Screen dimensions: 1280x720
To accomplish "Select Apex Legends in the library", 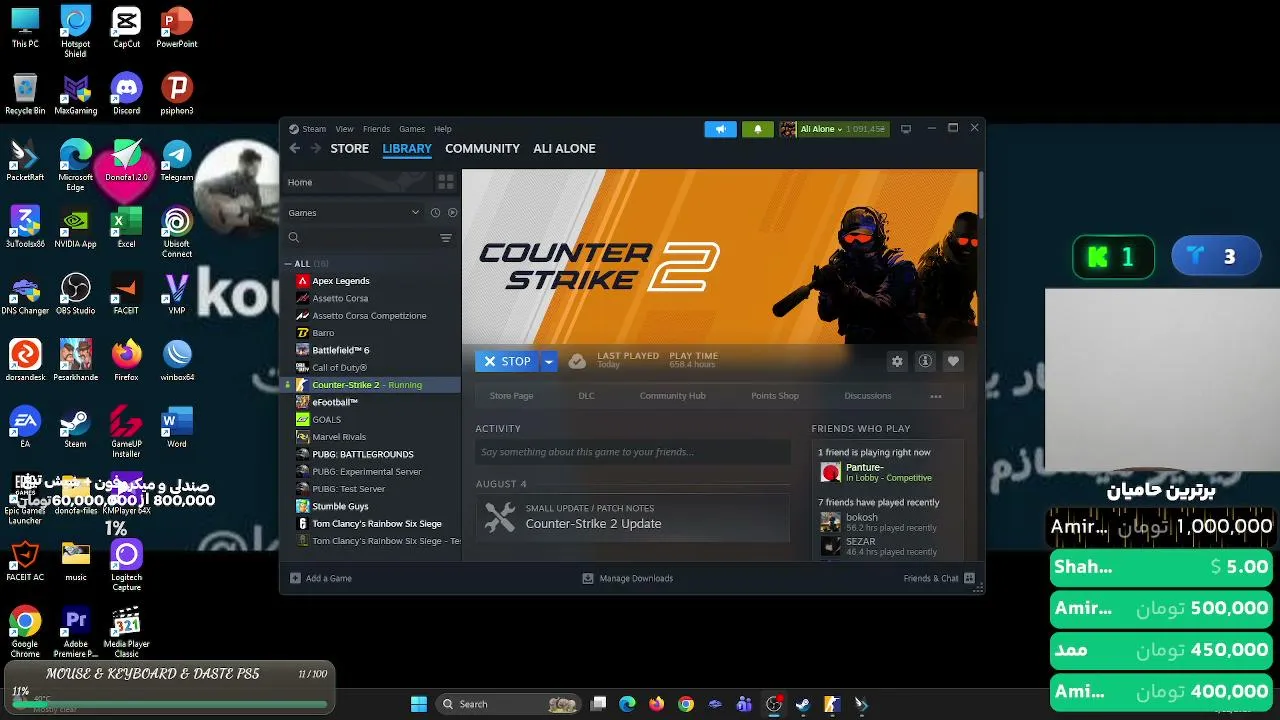I will pos(341,281).
